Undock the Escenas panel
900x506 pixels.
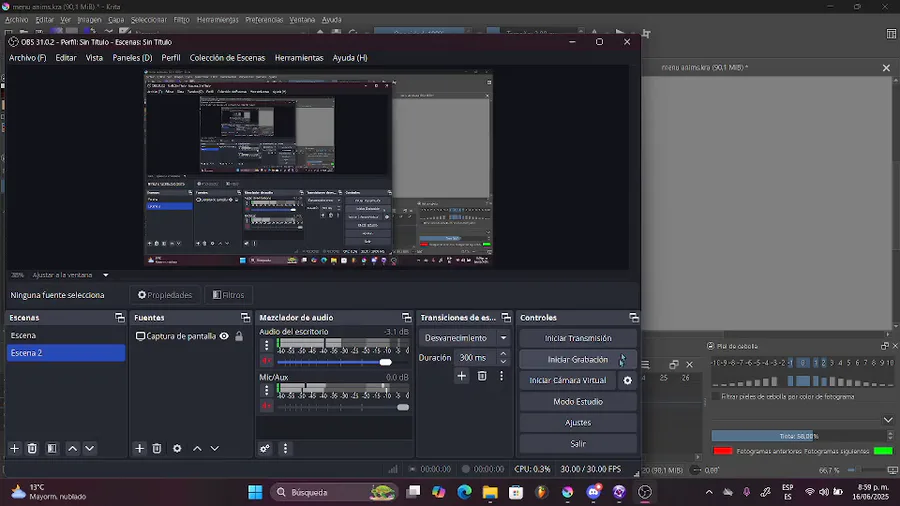click(x=119, y=317)
